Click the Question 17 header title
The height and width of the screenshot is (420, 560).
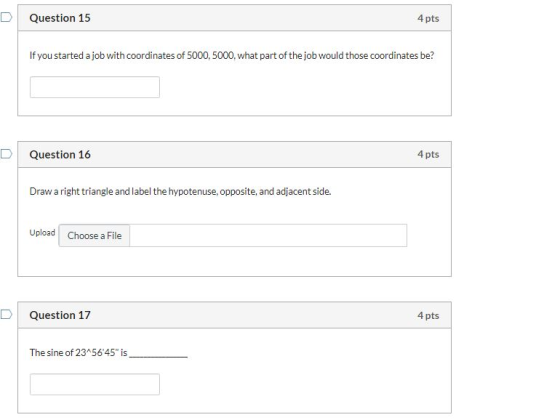tap(60, 315)
